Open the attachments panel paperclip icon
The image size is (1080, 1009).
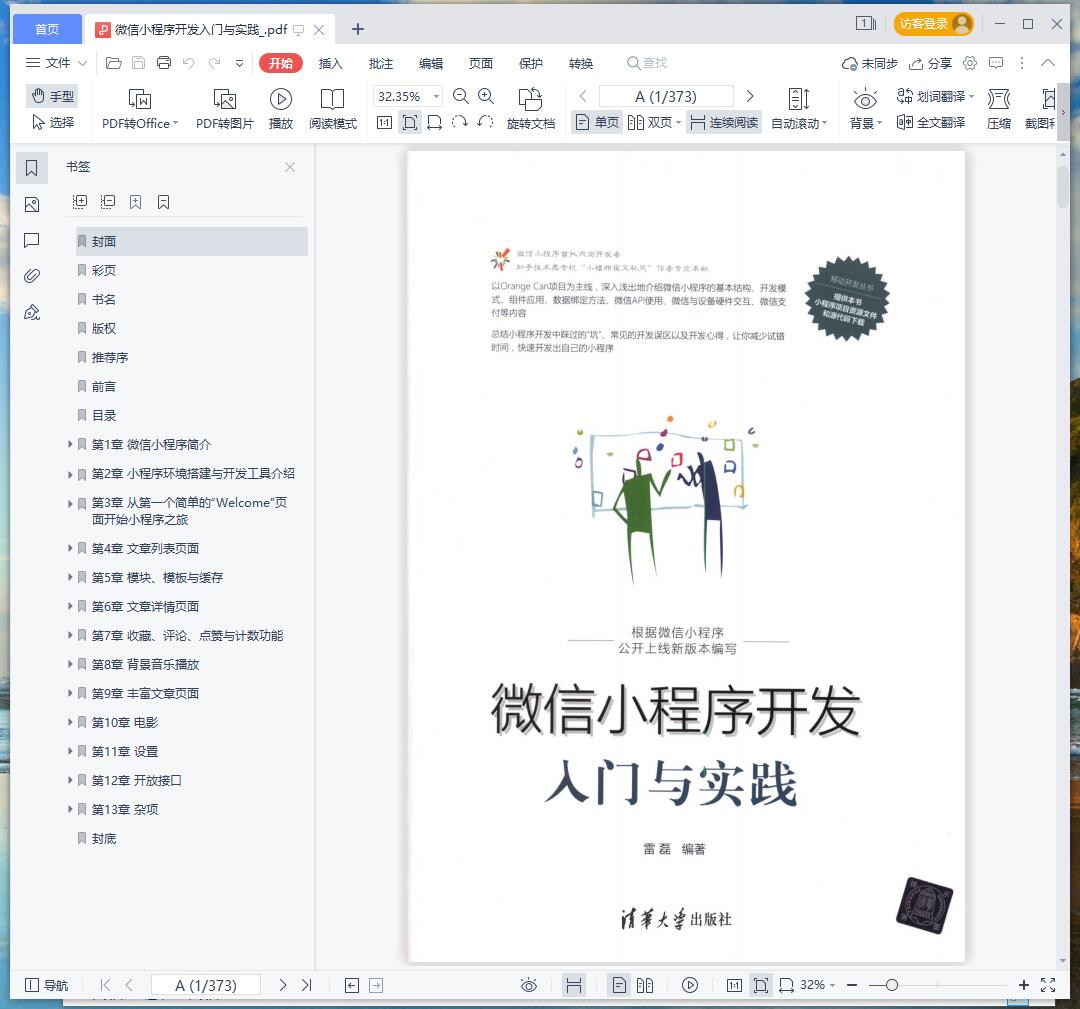pyautogui.click(x=32, y=276)
